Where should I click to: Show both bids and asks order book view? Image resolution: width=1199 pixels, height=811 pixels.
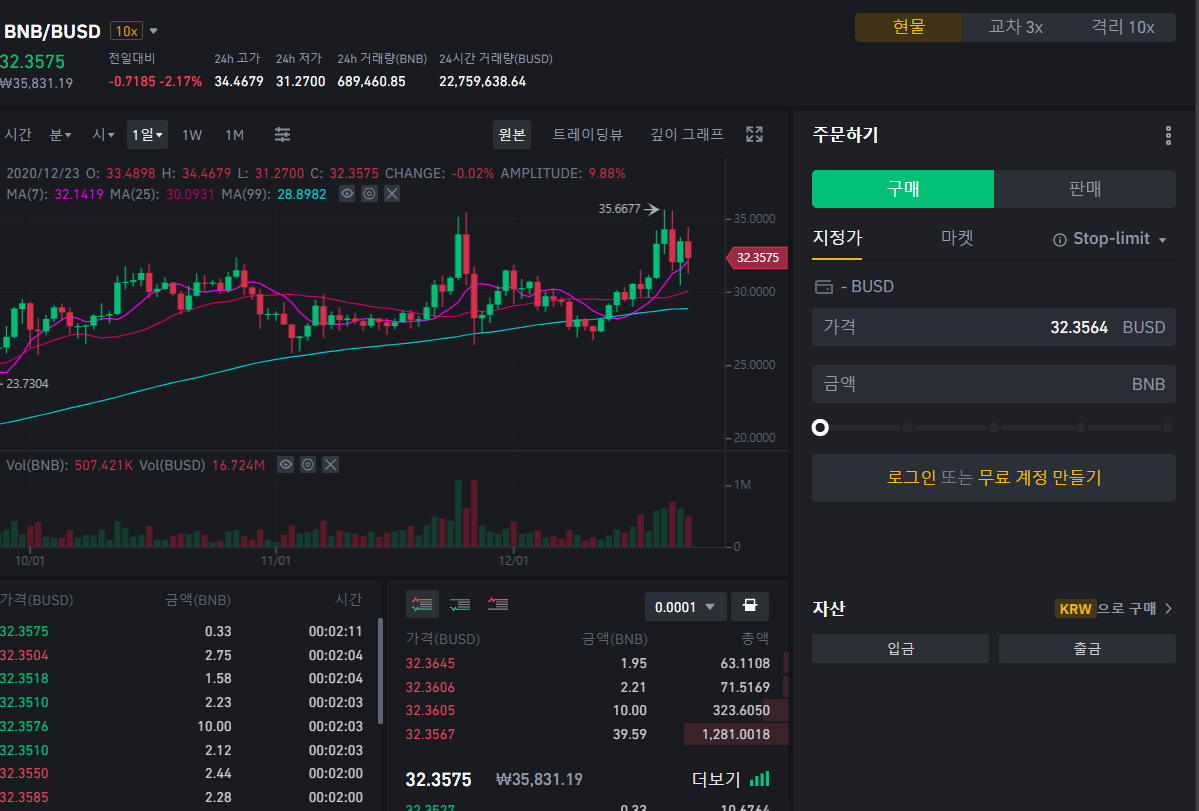point(422,605)
